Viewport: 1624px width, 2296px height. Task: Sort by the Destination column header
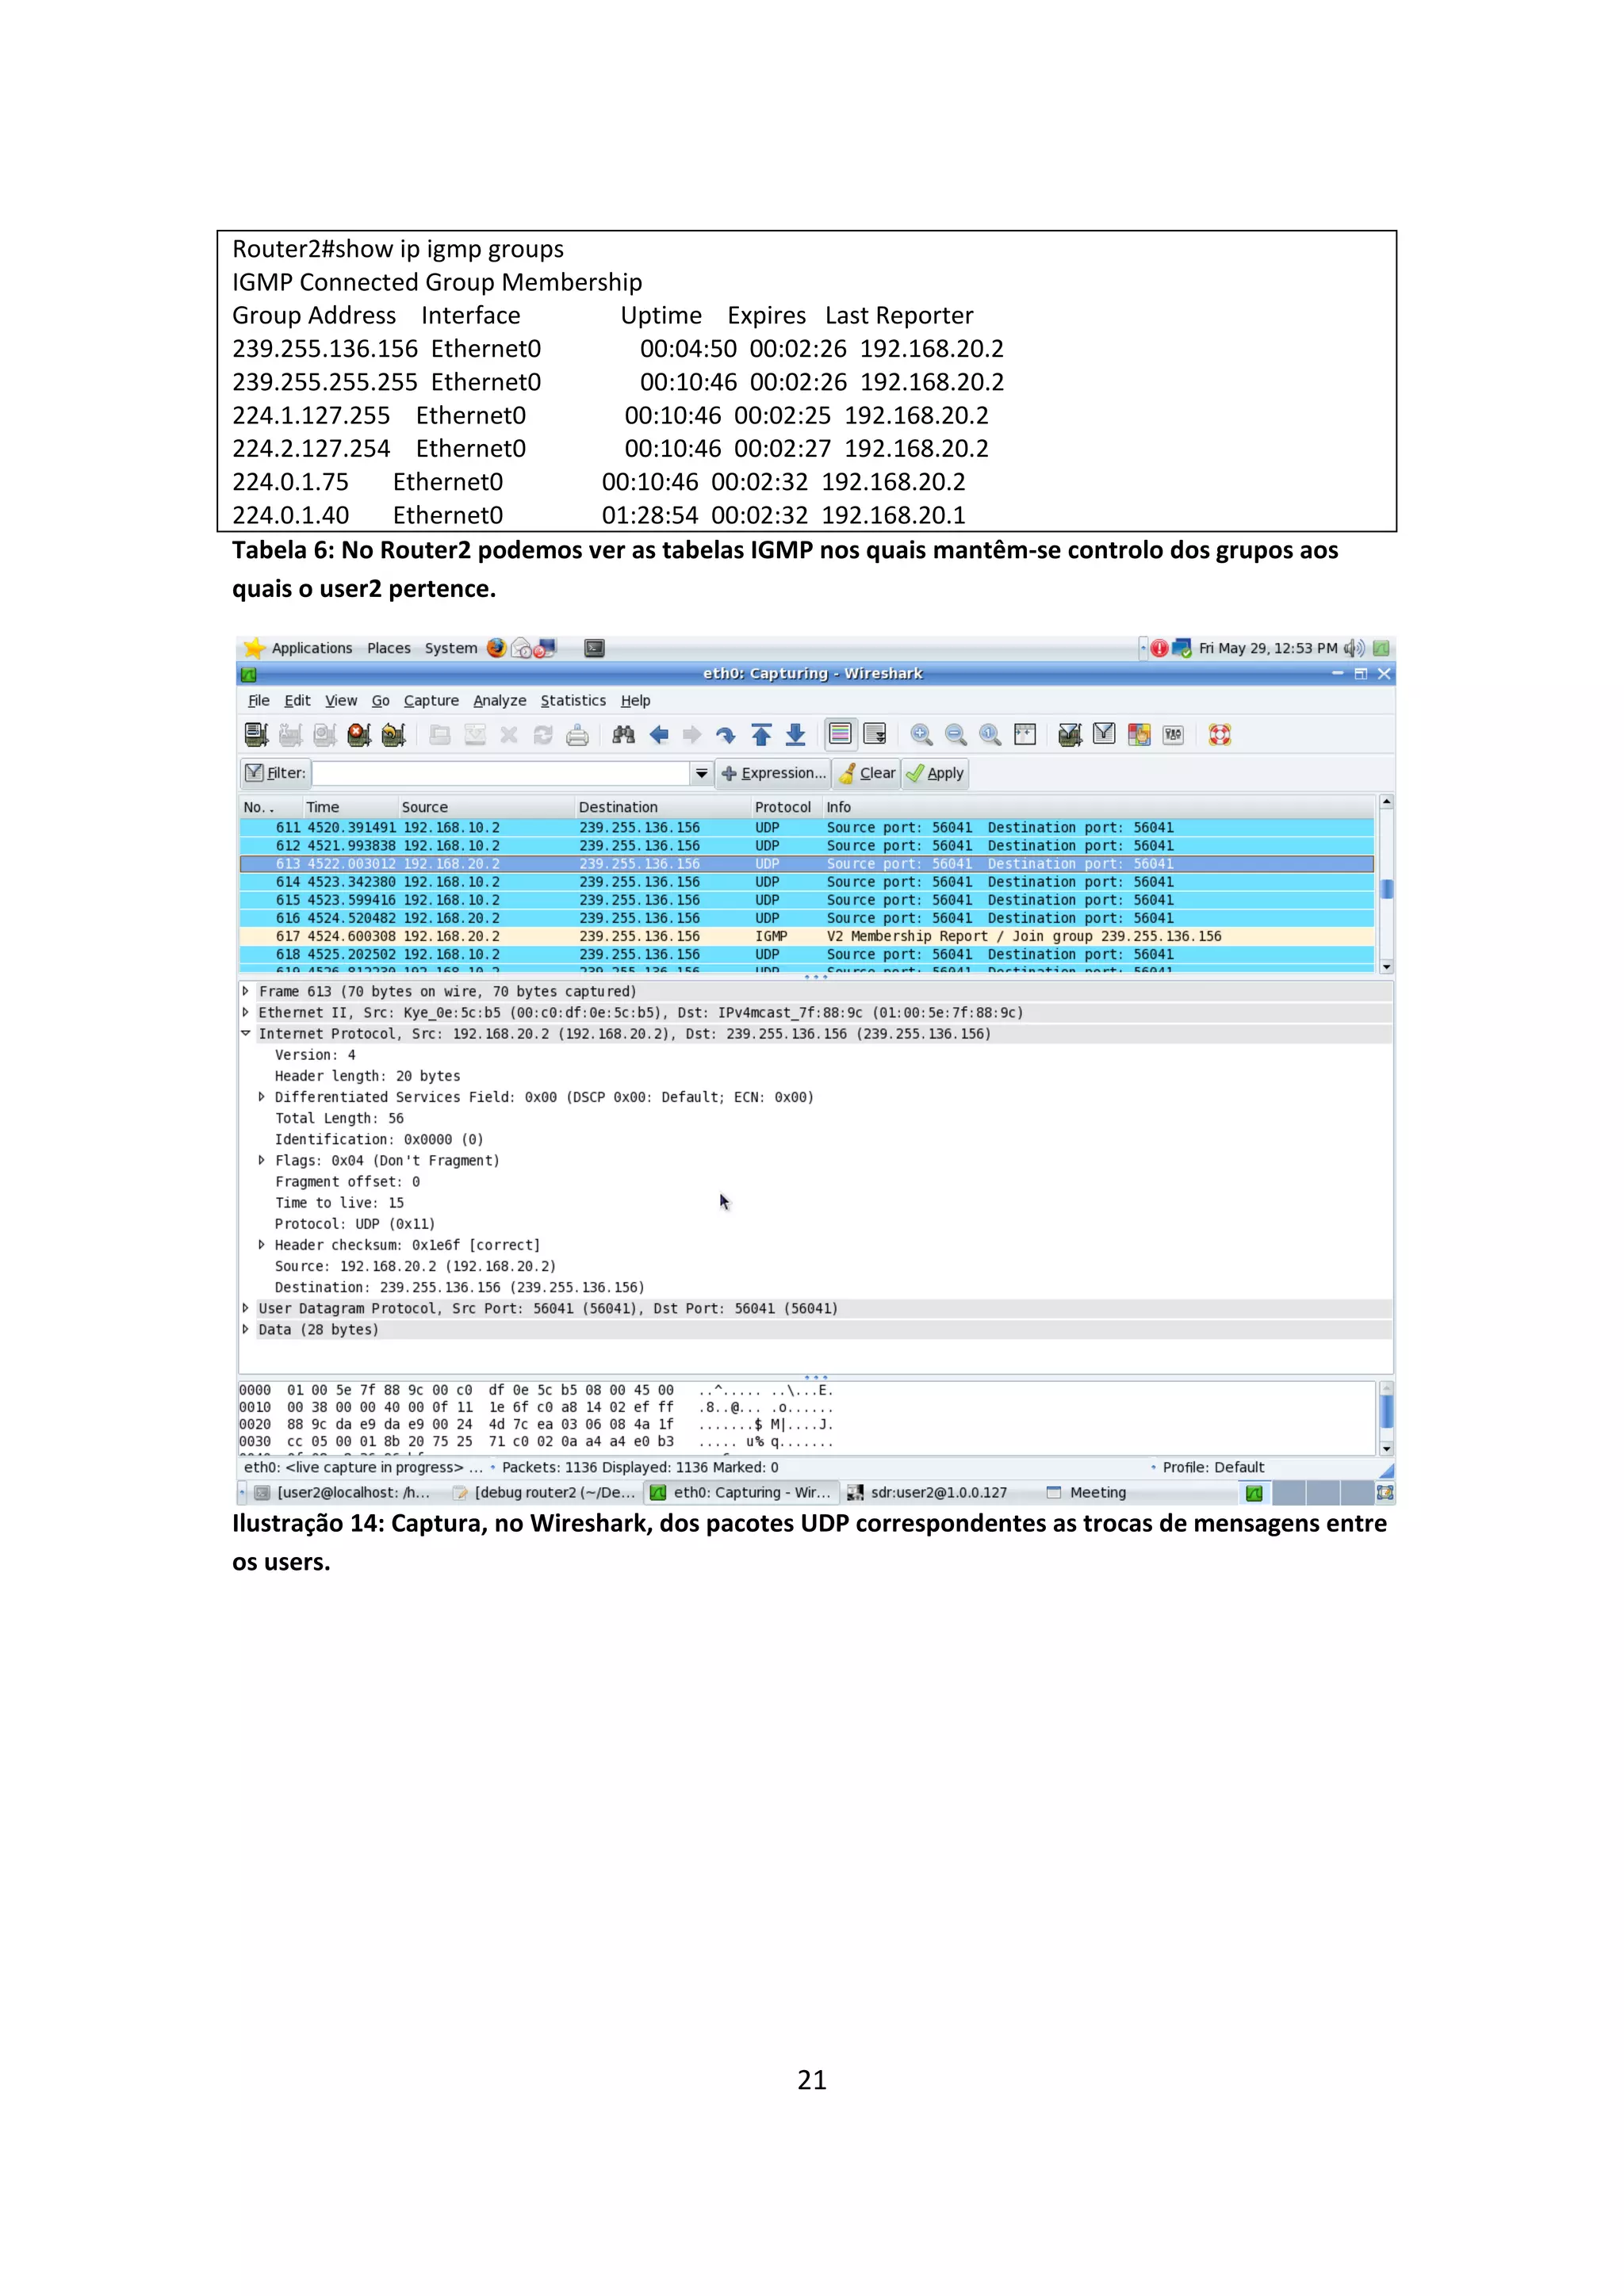[x=662, y=807]
